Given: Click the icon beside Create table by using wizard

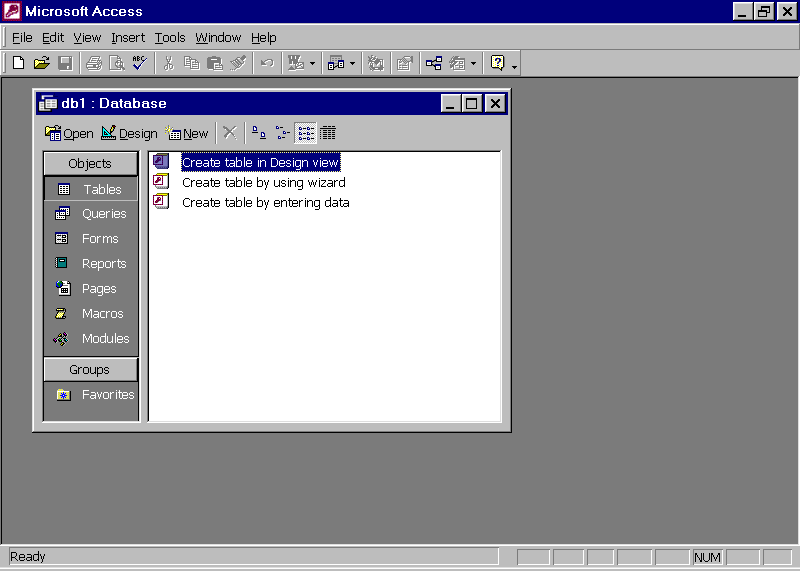Looking at the screenshot, I should pos(161,182).
